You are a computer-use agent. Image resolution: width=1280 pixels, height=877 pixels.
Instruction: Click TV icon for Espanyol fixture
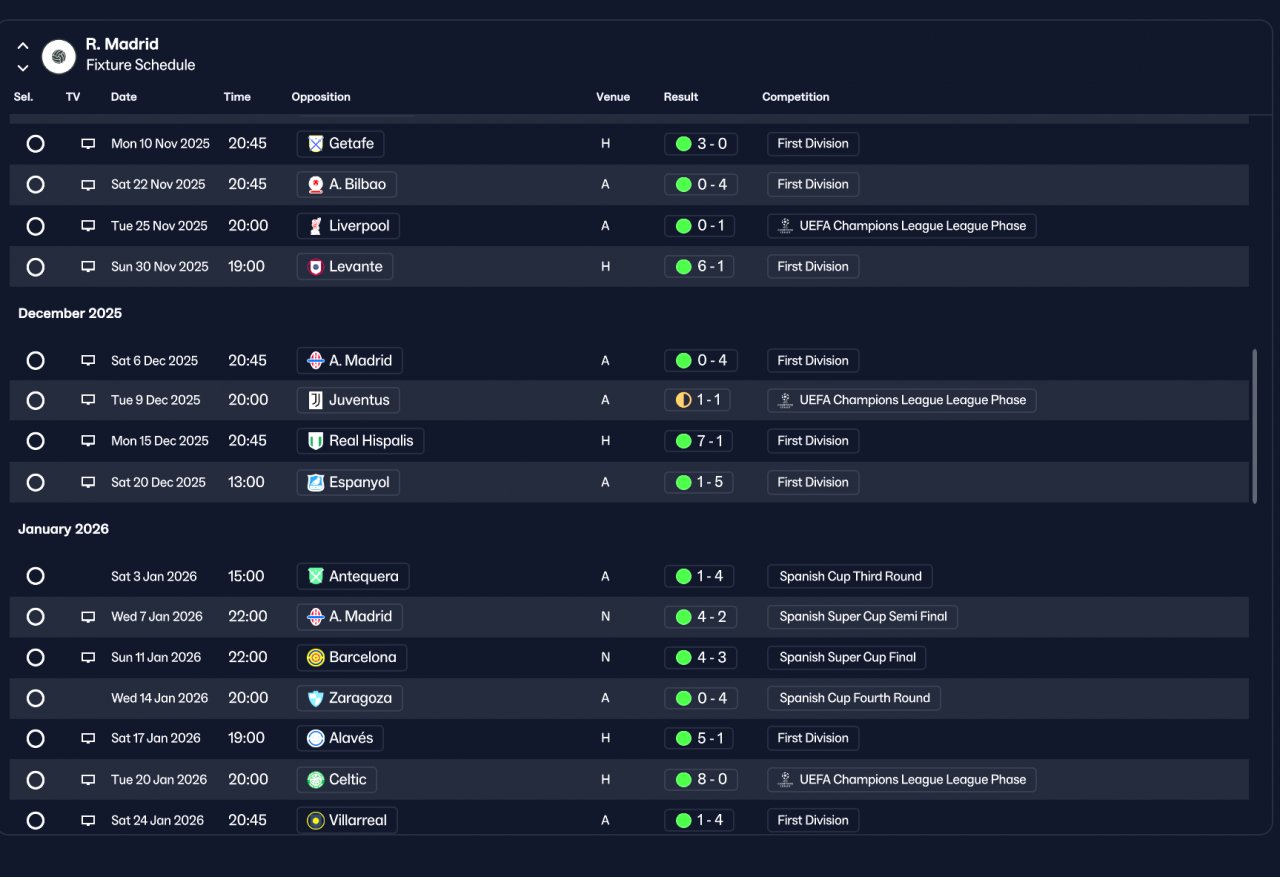[x=88, y=483]
